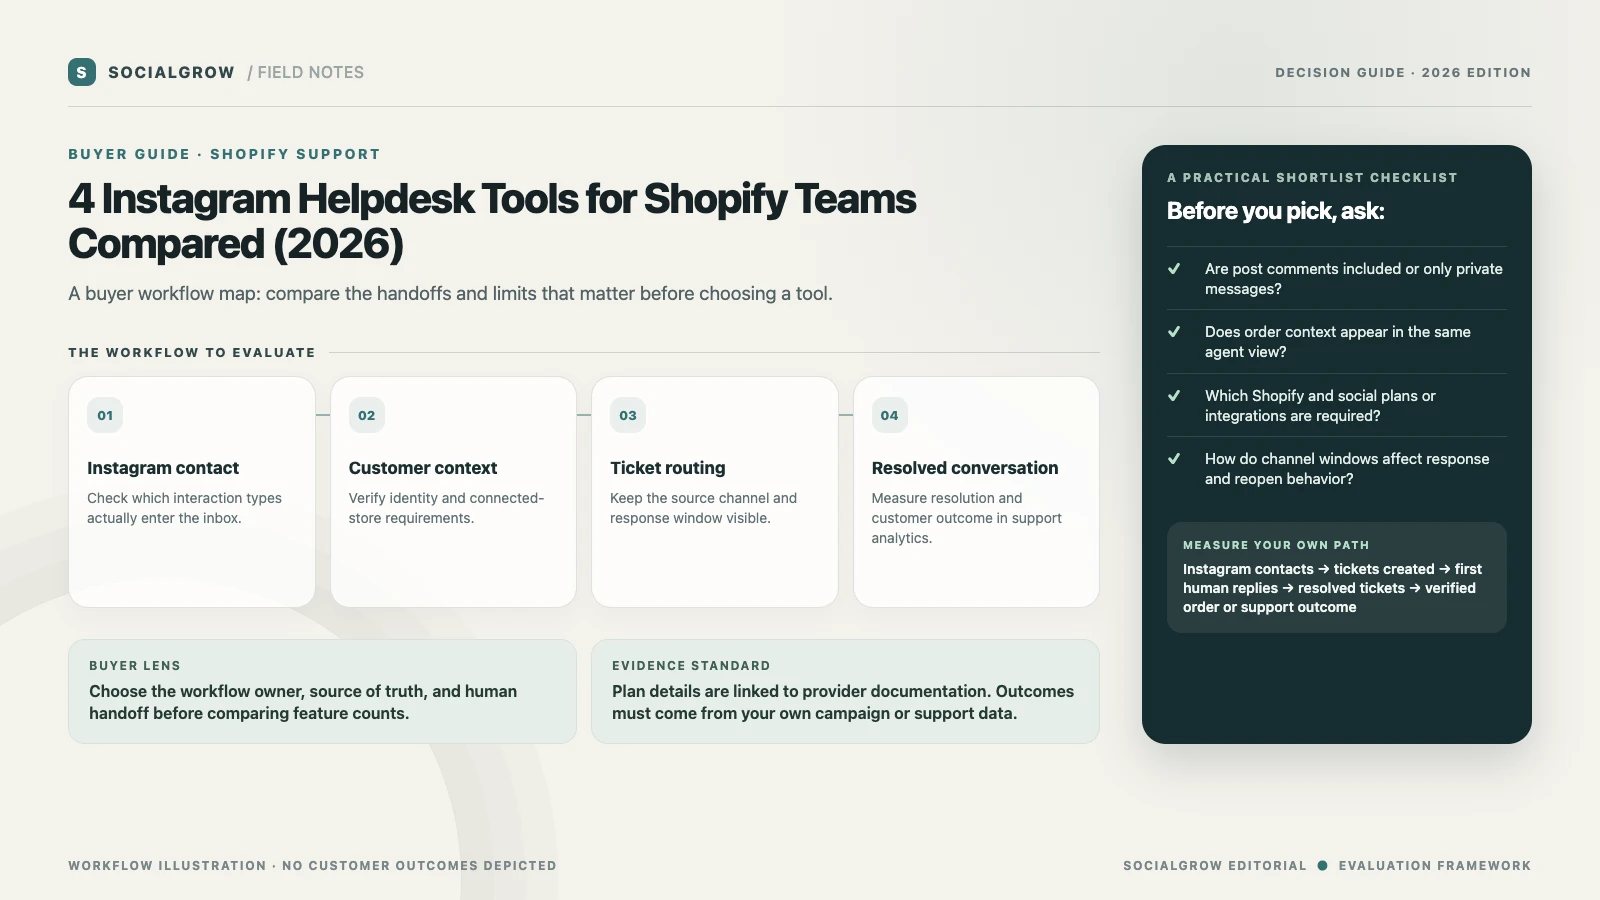Click the SOCIALGROW EDITORIAL footer text
The image size is (1600, 900).
coord(1215,866)
